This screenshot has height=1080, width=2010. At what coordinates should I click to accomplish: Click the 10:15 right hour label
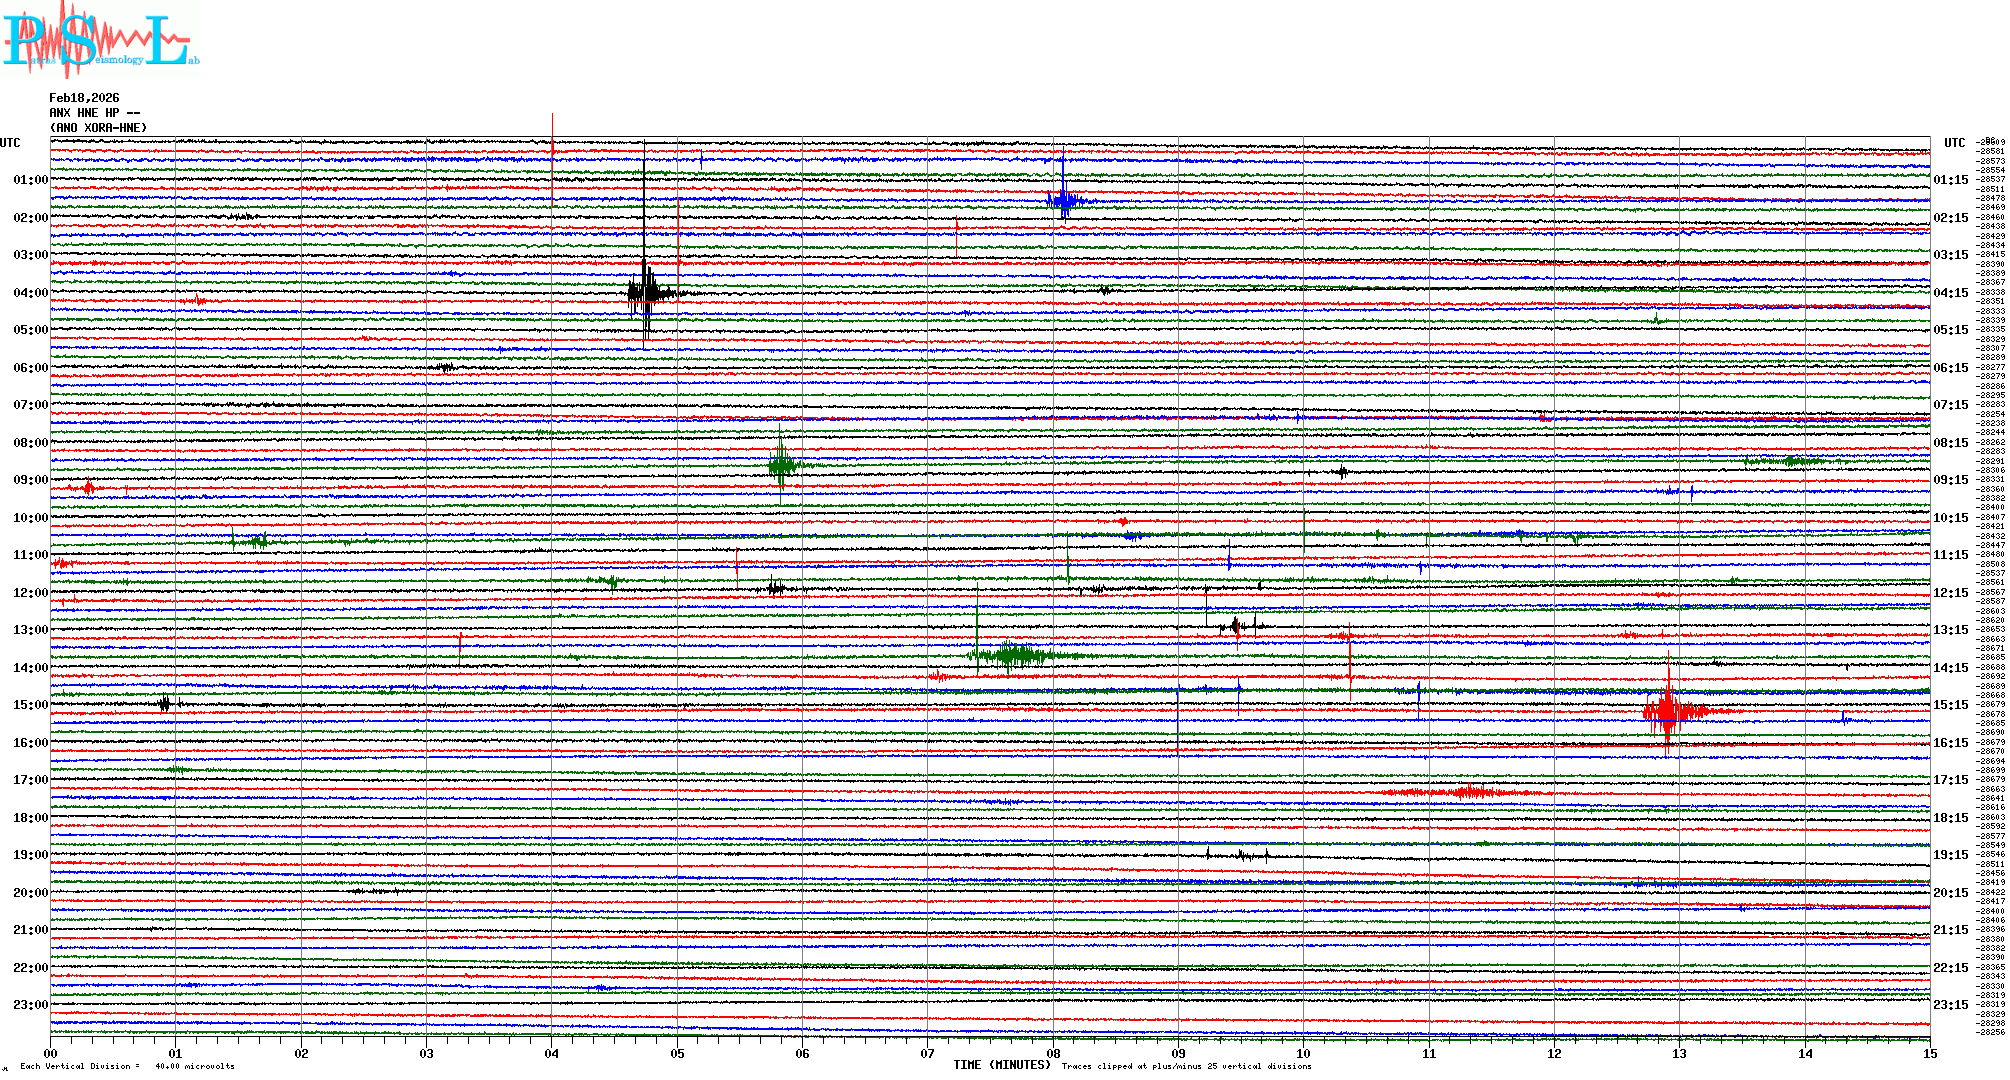[x=1950, y=518]
